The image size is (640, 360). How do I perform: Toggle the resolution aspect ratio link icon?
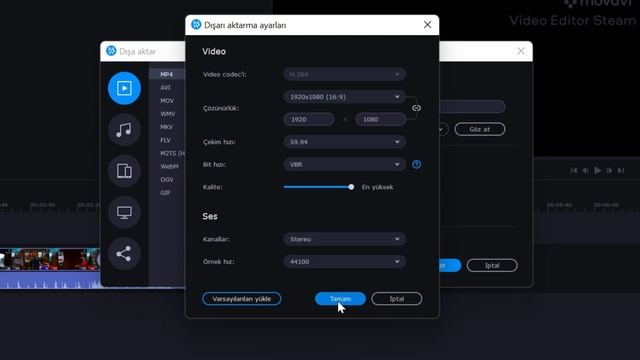click(x=416, y=108)
